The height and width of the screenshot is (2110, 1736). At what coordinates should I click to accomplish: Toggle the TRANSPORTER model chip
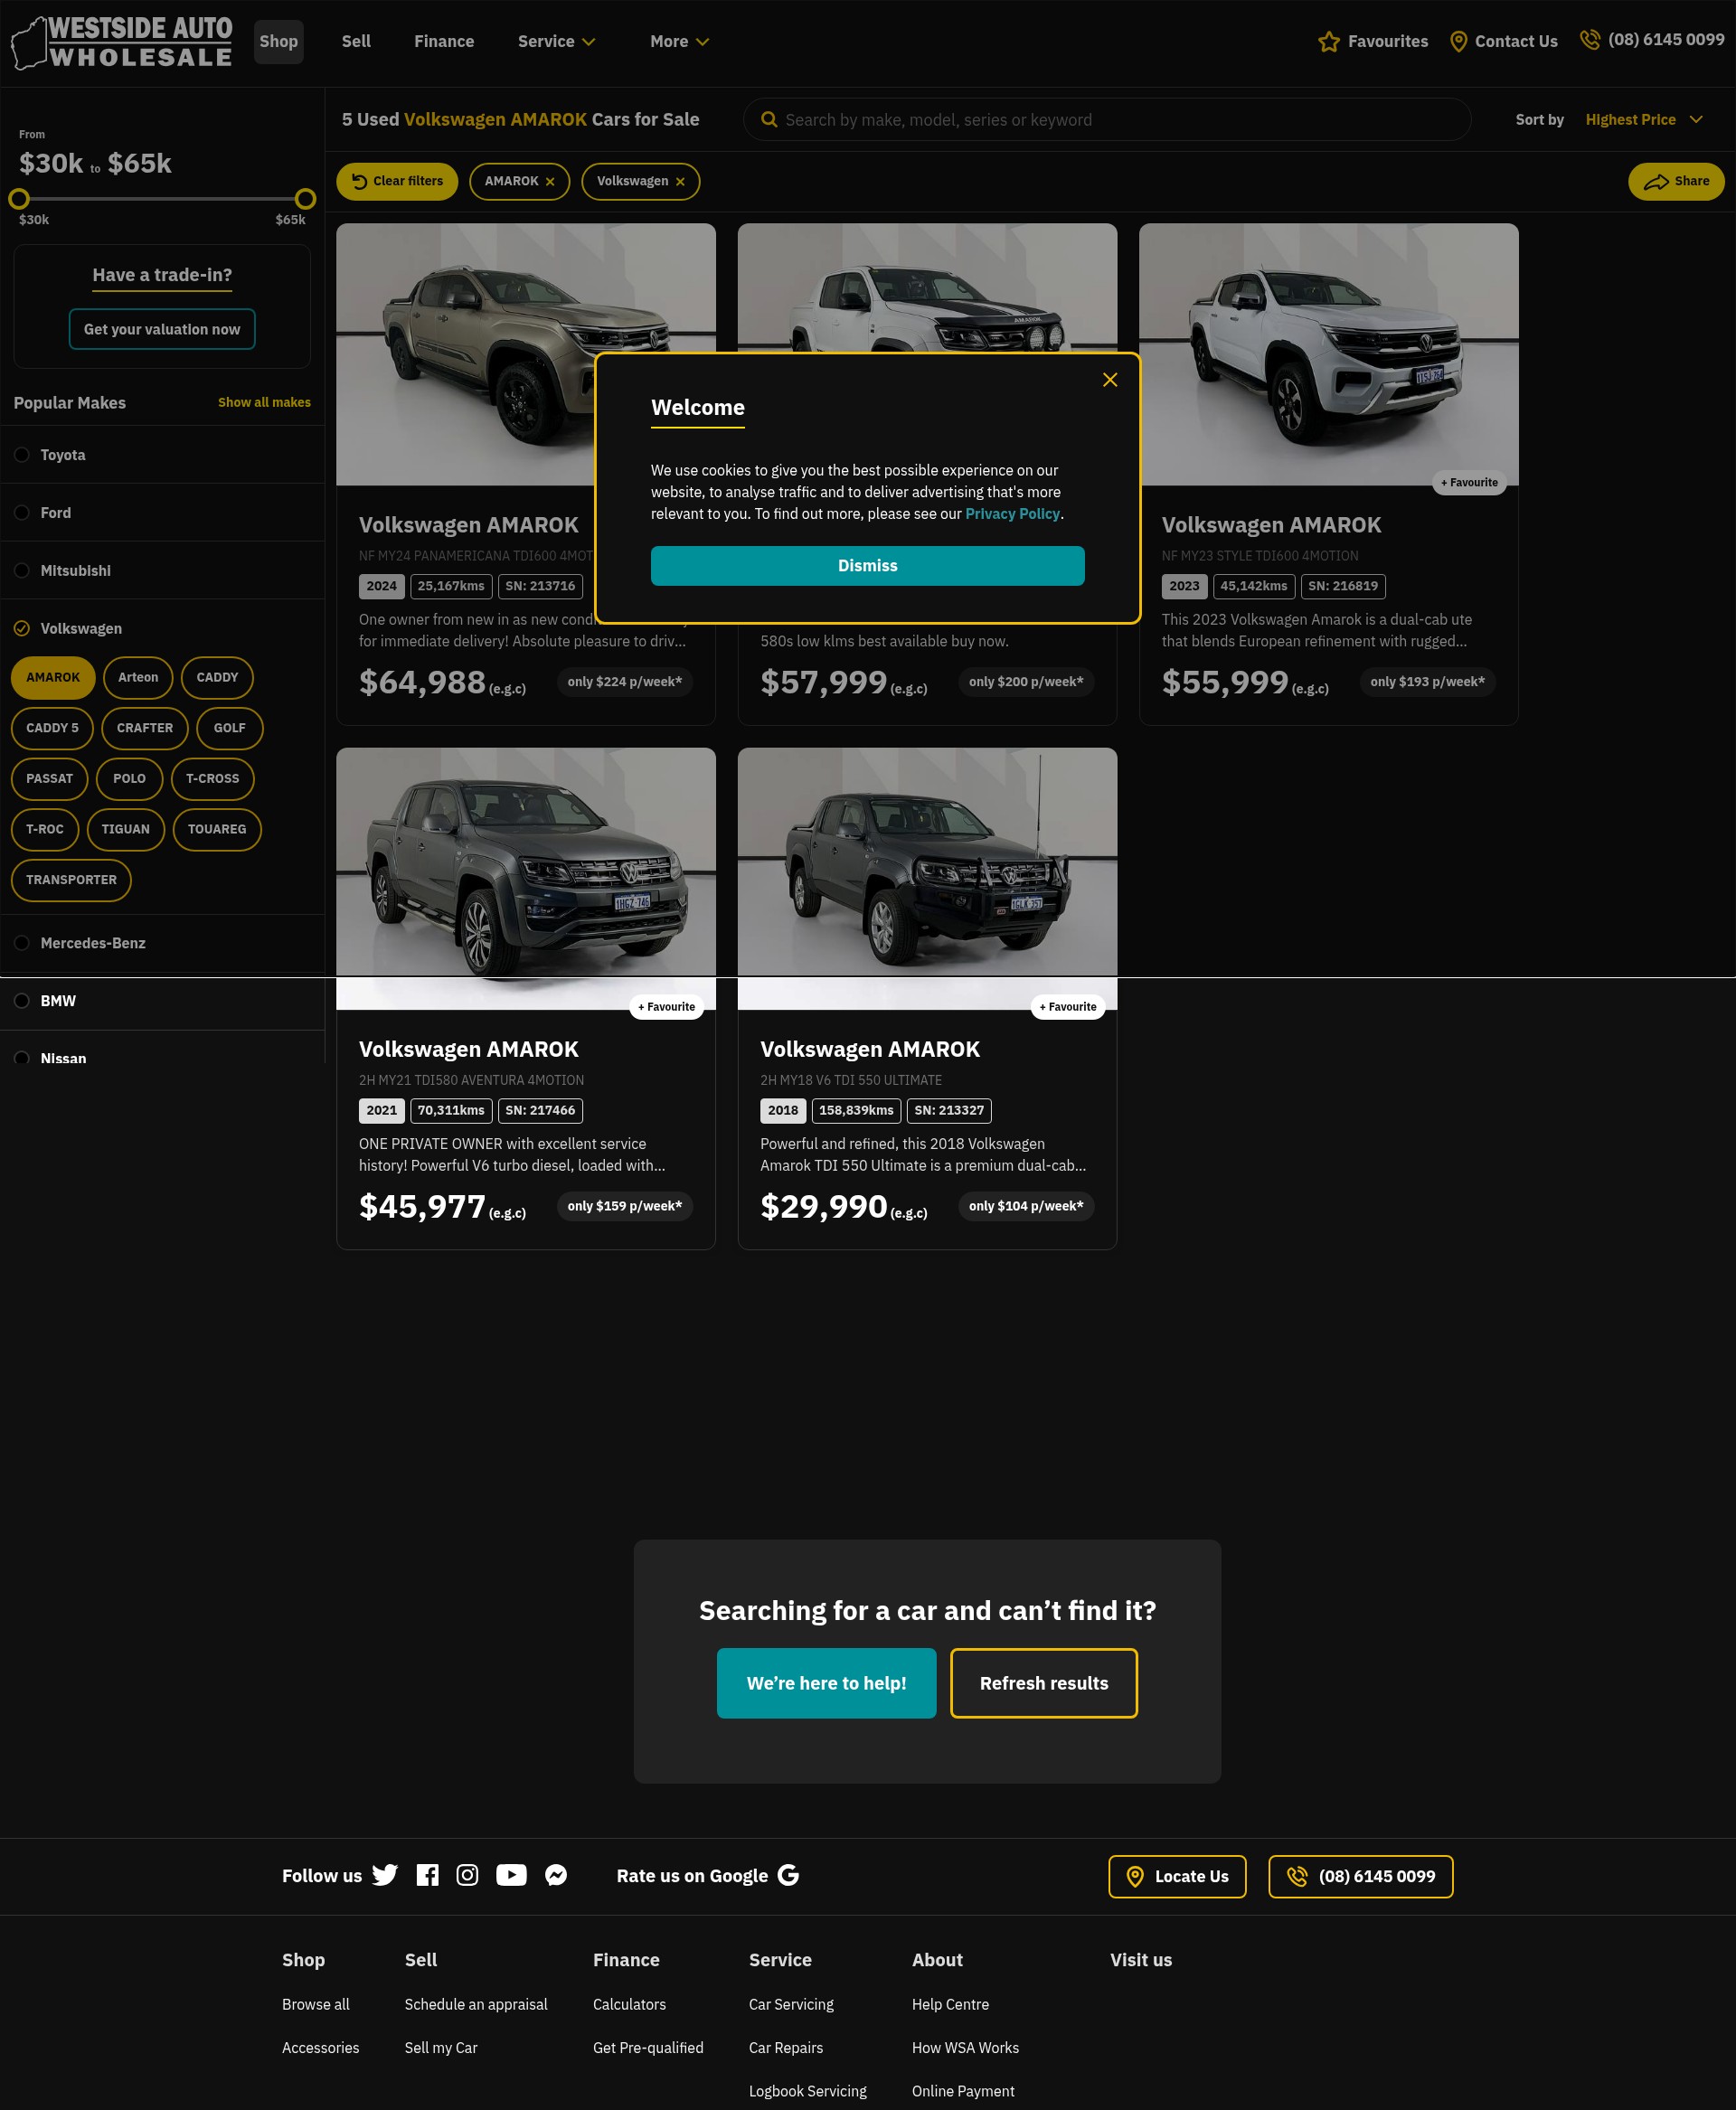(71, 881)
